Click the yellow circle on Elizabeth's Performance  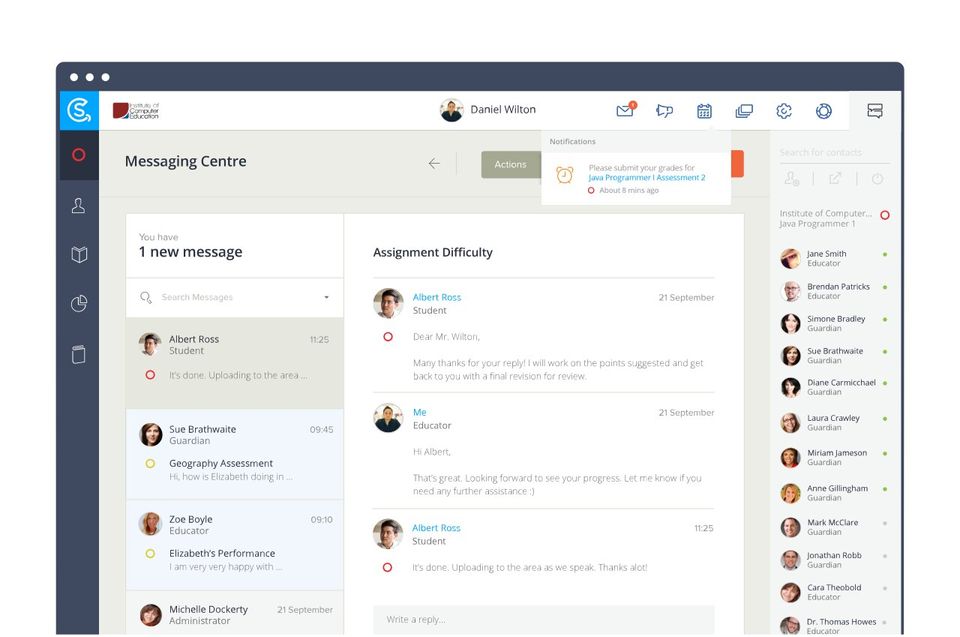click(x=150, y=554)
